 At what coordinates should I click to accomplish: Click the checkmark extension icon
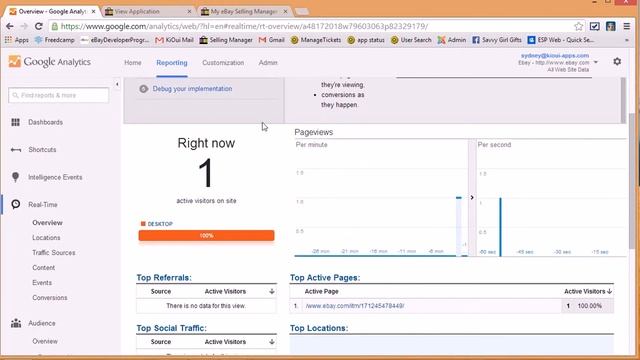(595, 27)
